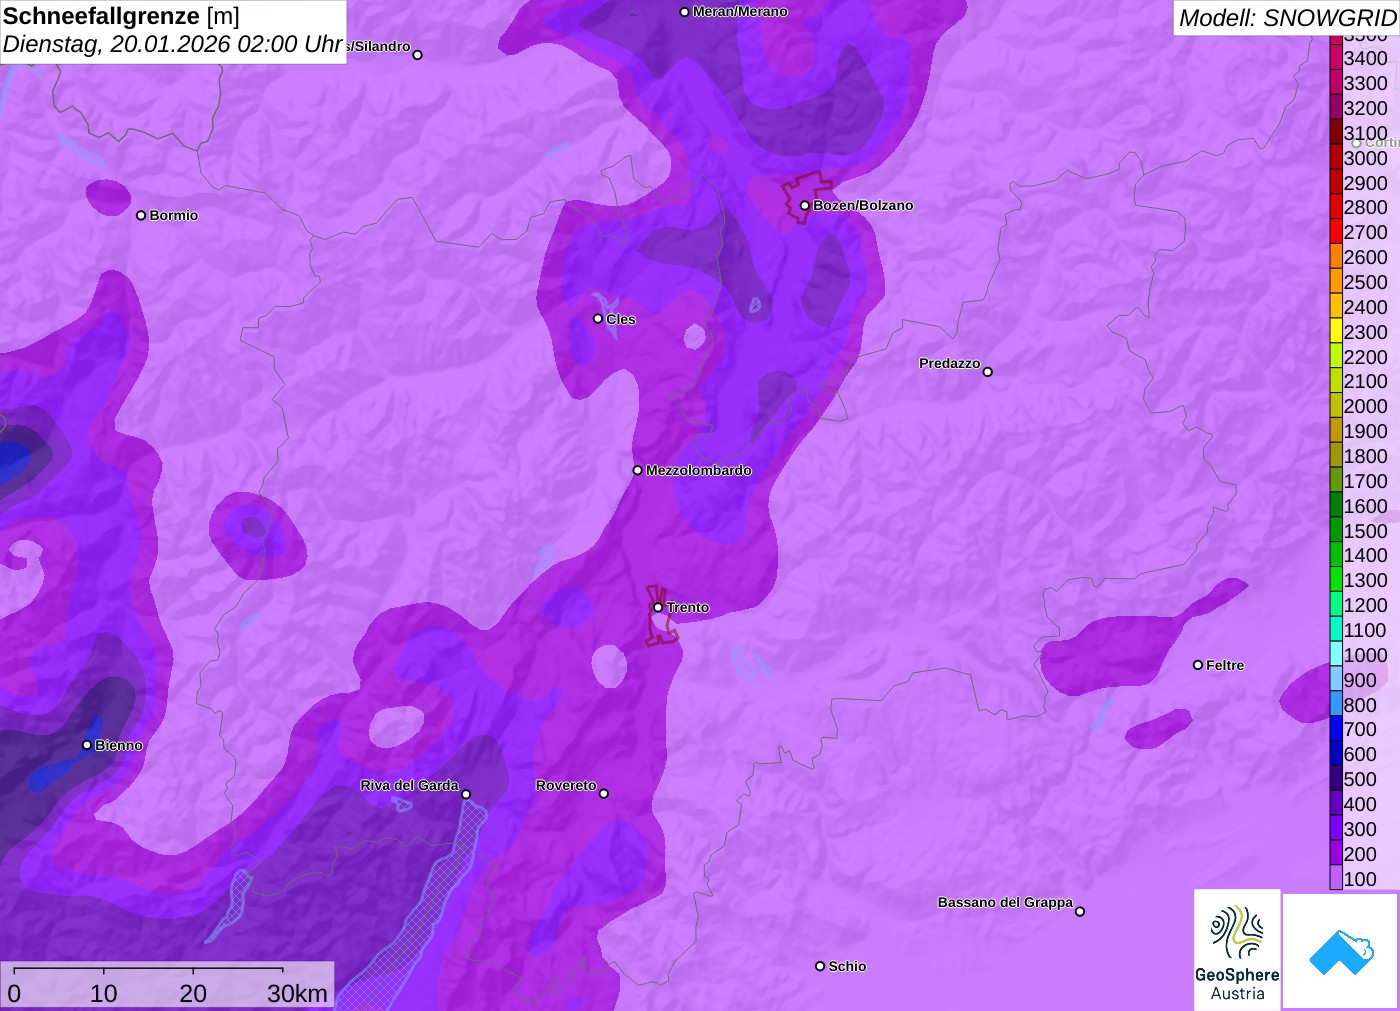Click the 'Bienno' label text
Viewport: 1400px width, 1011px height.
[x=119, y=745]
